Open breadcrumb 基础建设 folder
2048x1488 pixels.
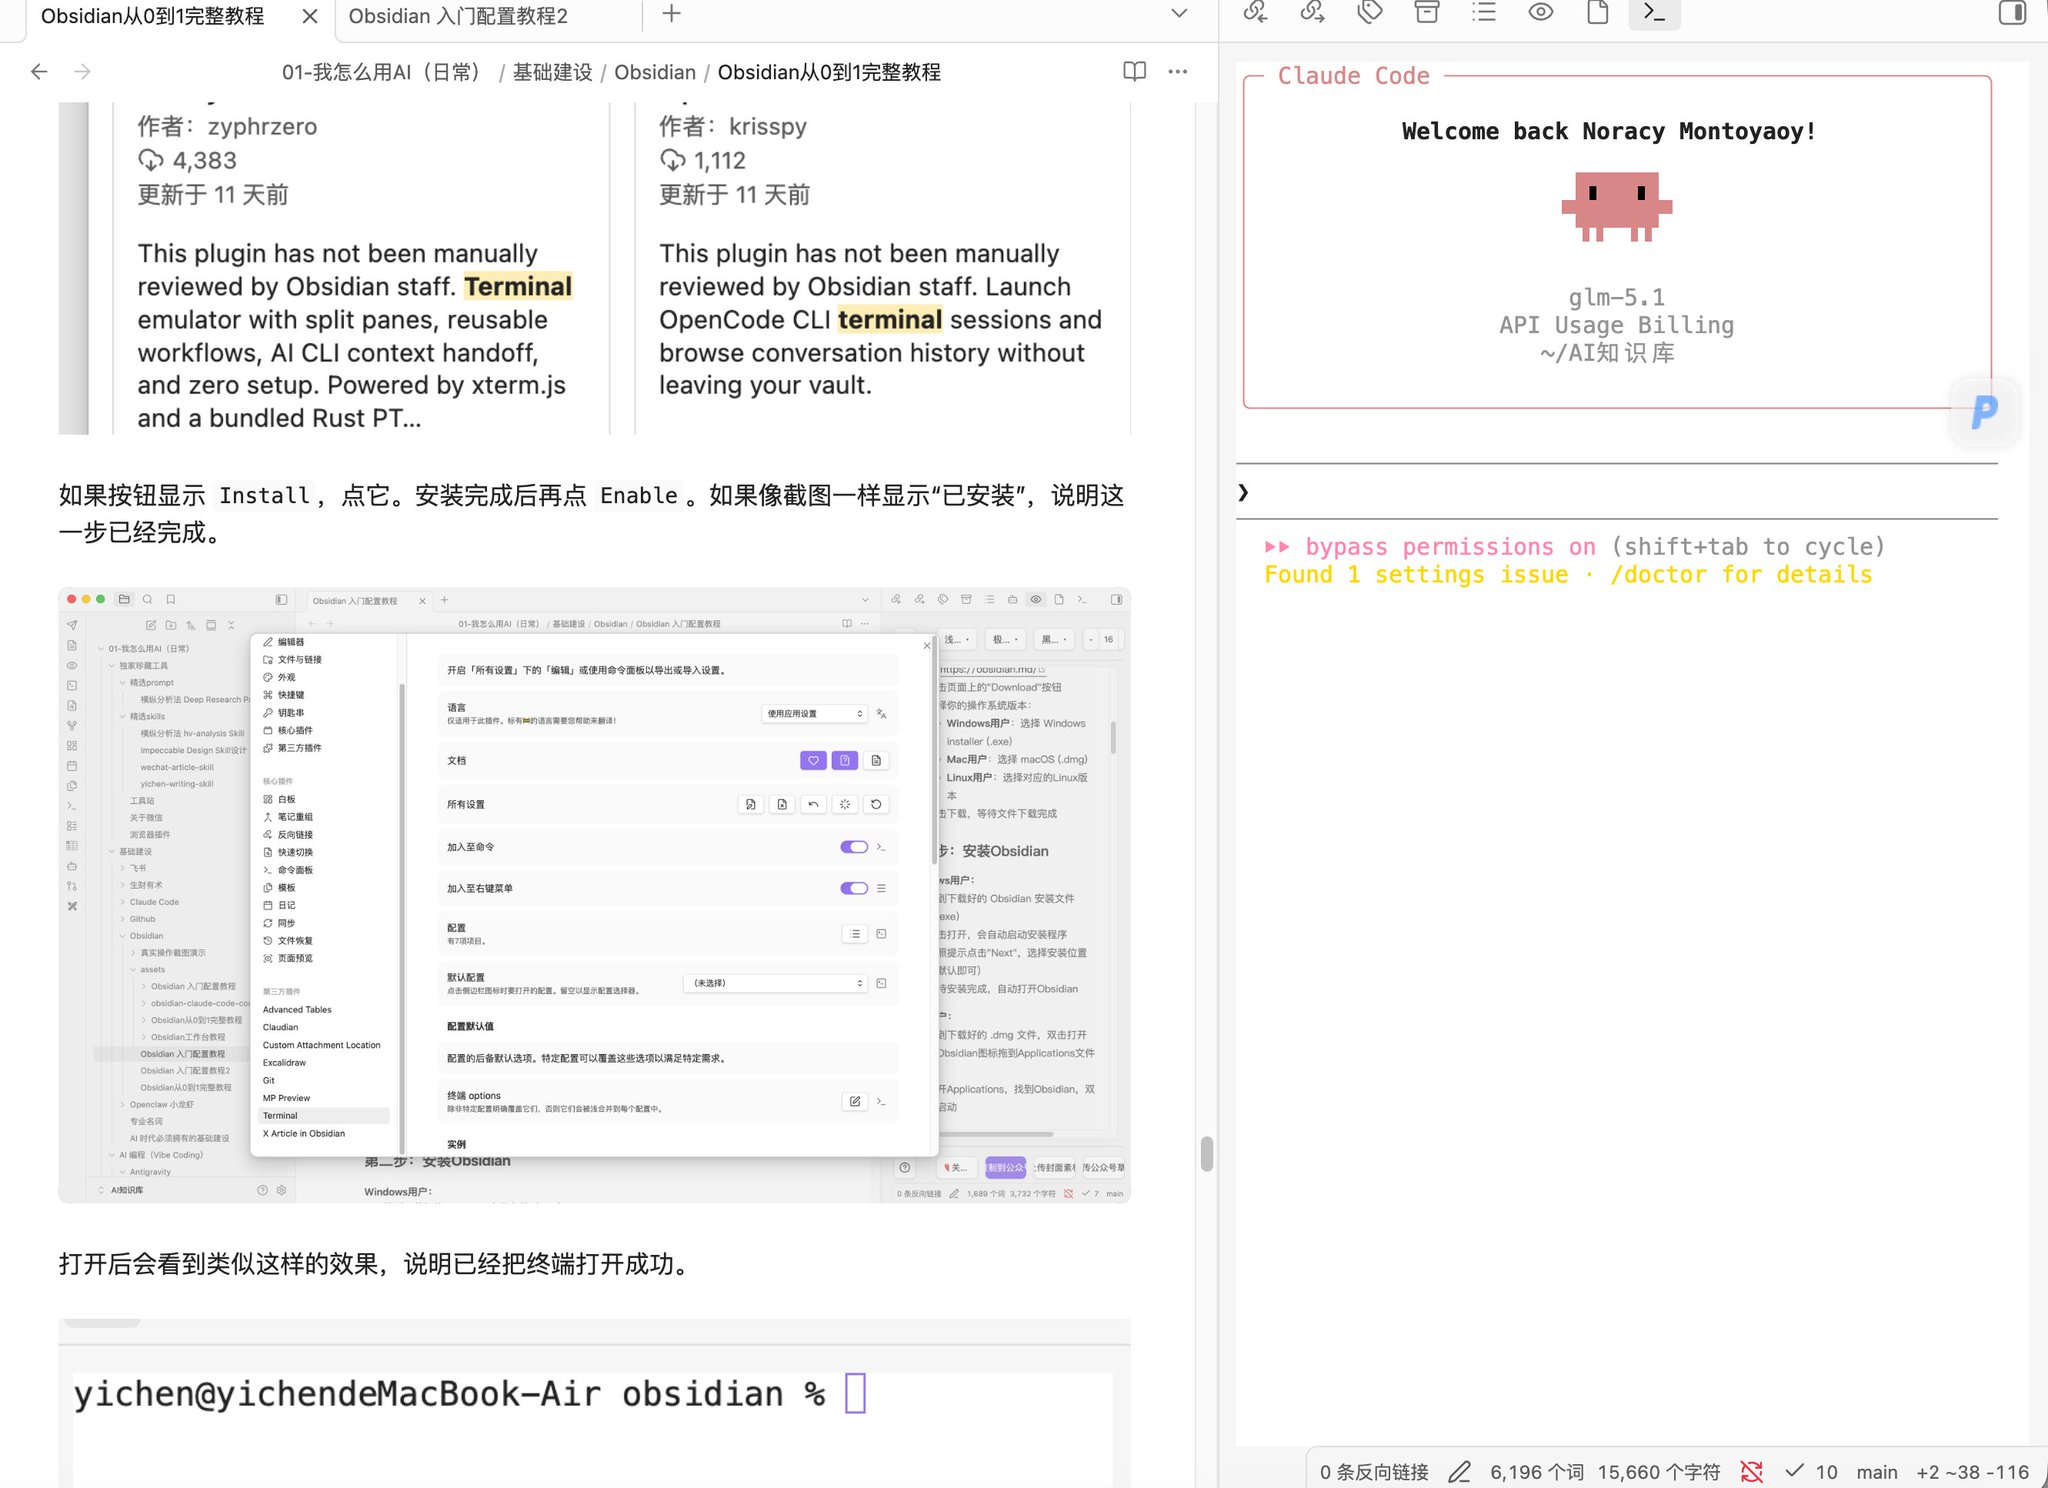point(552,72)
